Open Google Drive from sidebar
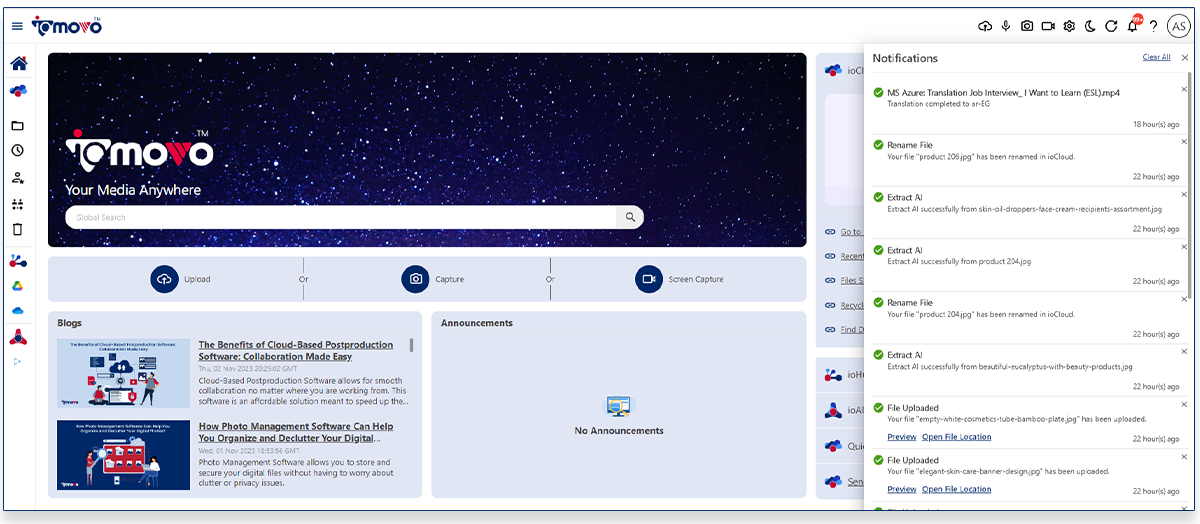The image size is (1200, 524). (17, 286)
